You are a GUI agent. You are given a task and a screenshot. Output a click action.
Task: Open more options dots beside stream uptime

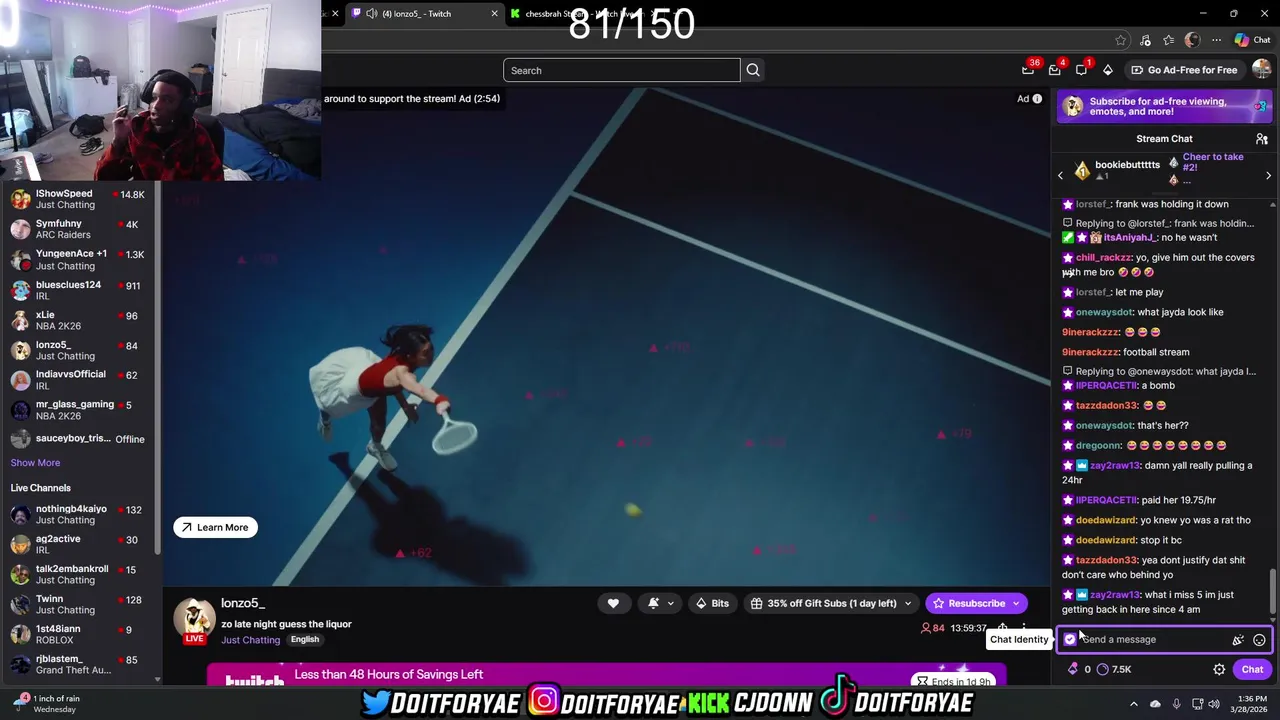pos(1023,629)
